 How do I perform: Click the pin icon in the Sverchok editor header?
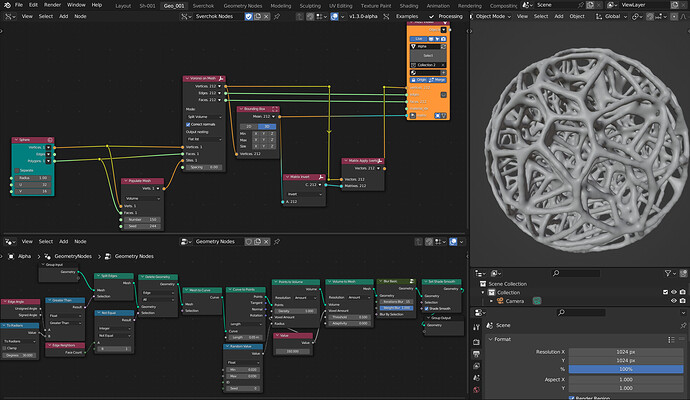[277, 16]
